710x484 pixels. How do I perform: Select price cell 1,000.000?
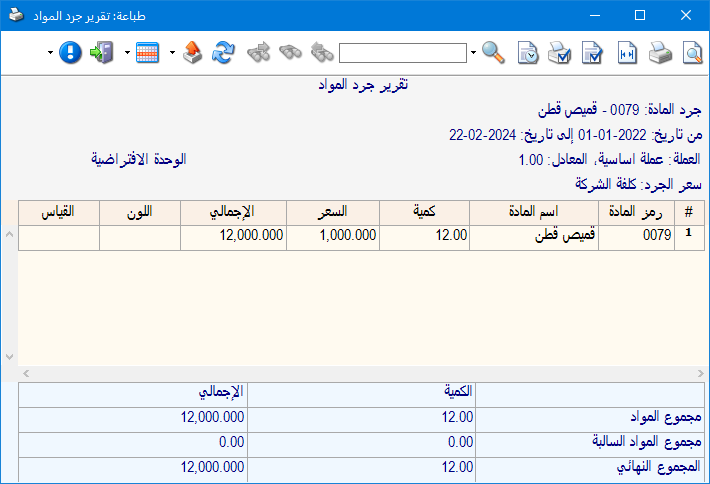[333, 237]
